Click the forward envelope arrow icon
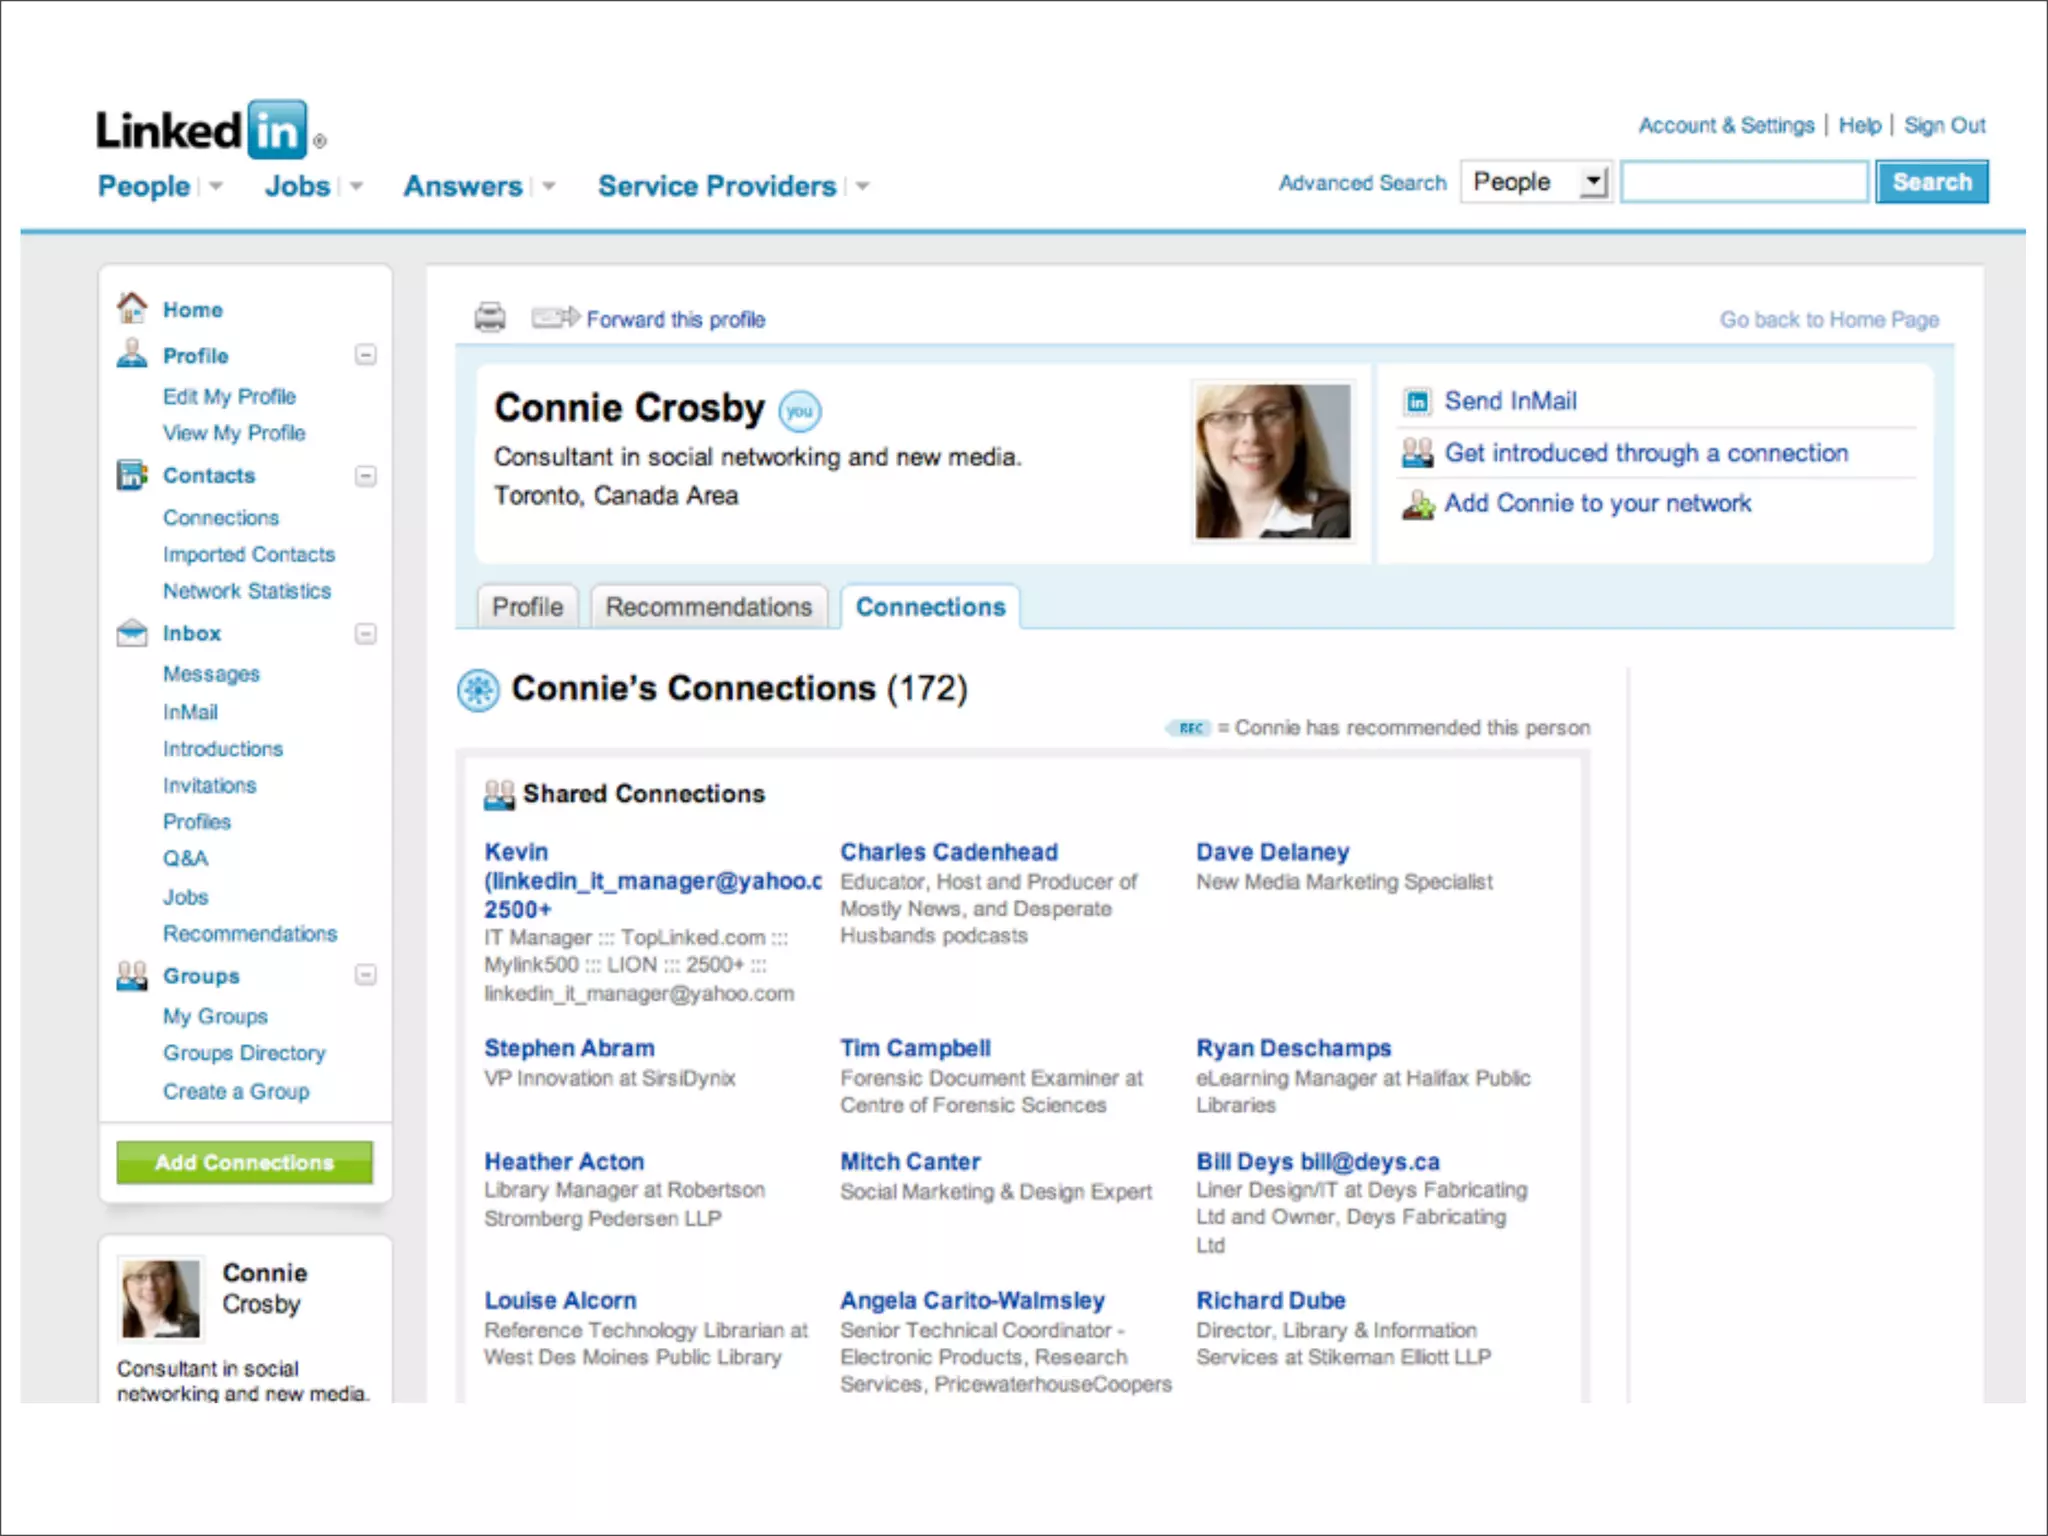This screenshot has width=2048, height=1536. [x=555, y=318]
